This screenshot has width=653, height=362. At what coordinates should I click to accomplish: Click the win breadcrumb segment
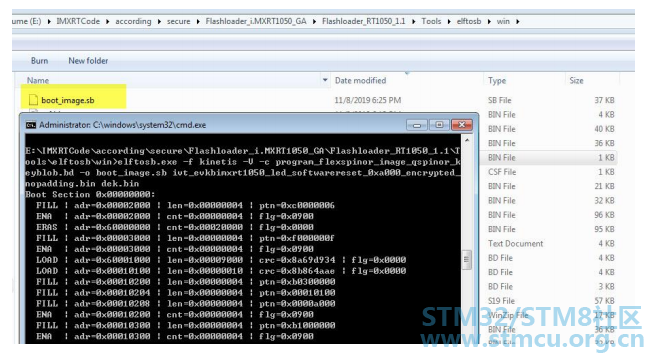503,21
